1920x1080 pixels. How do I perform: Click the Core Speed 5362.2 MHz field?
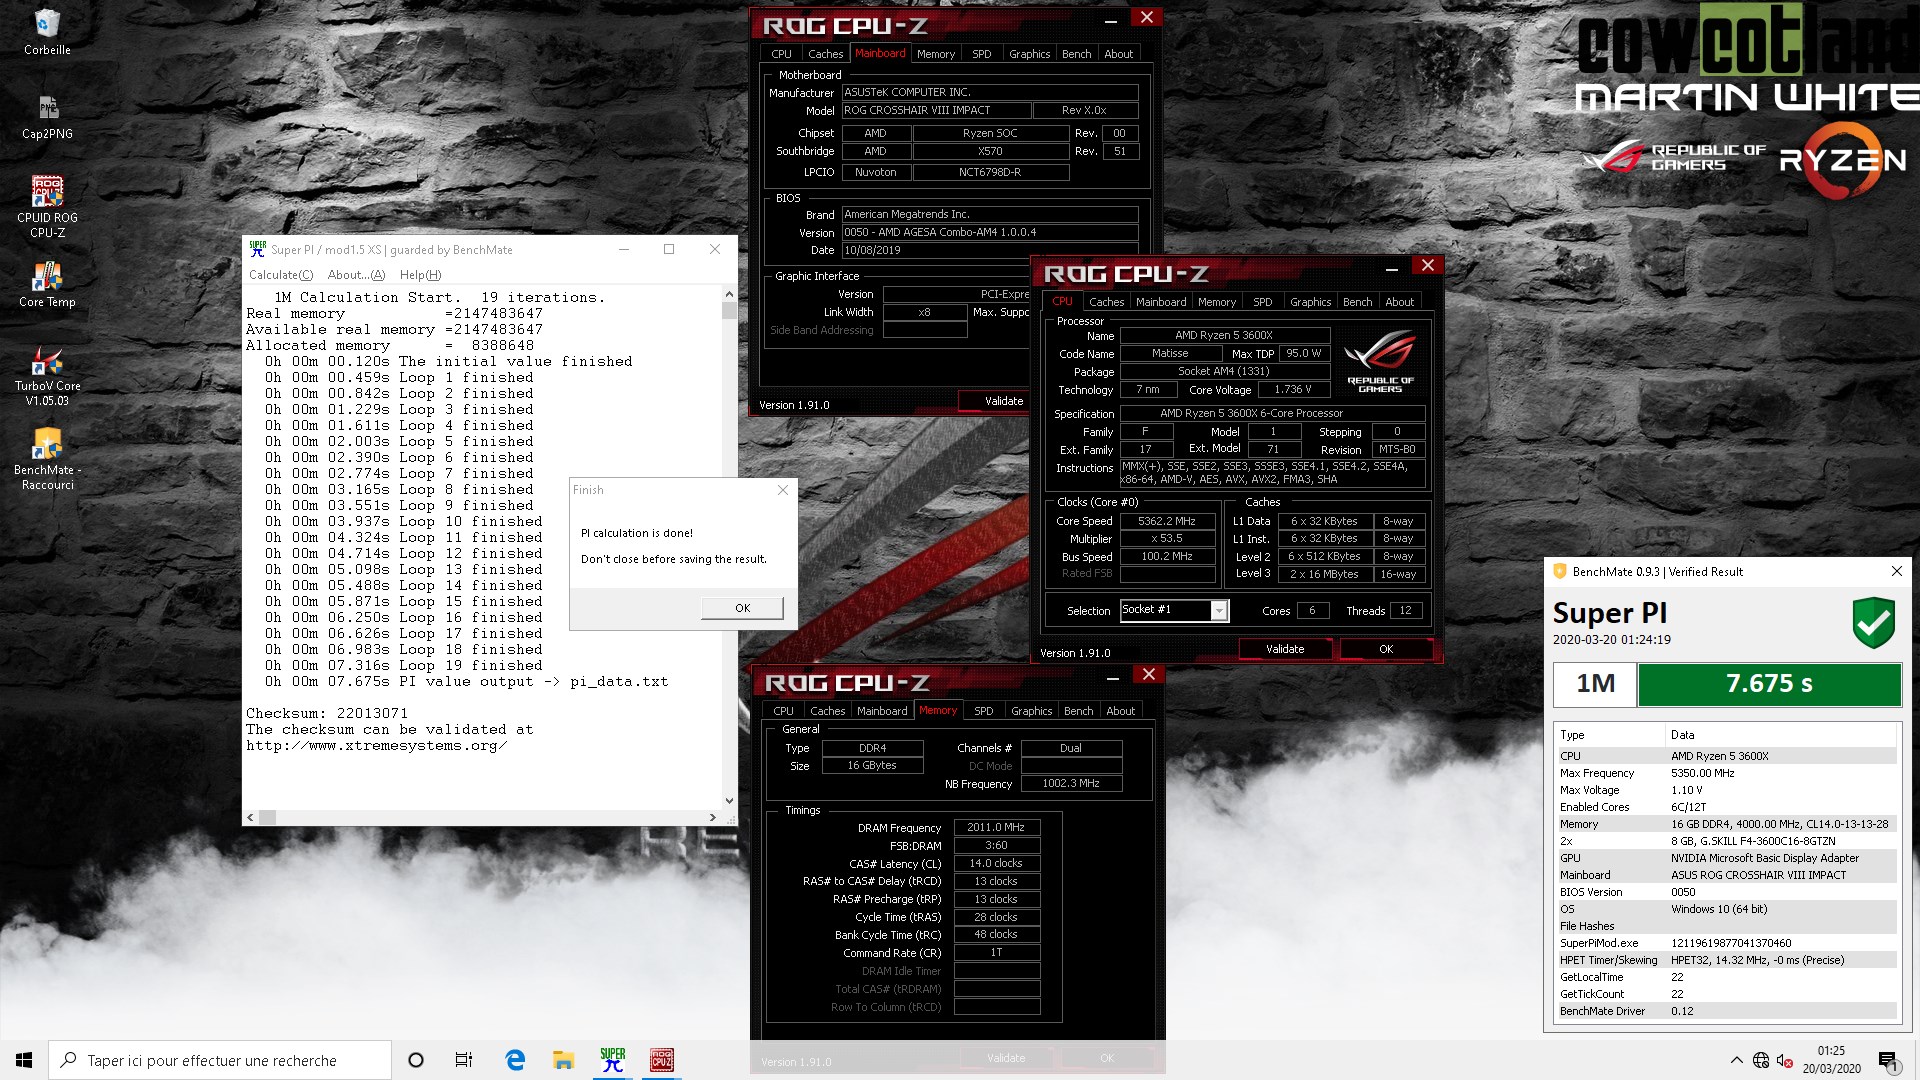click(1166, 521)
